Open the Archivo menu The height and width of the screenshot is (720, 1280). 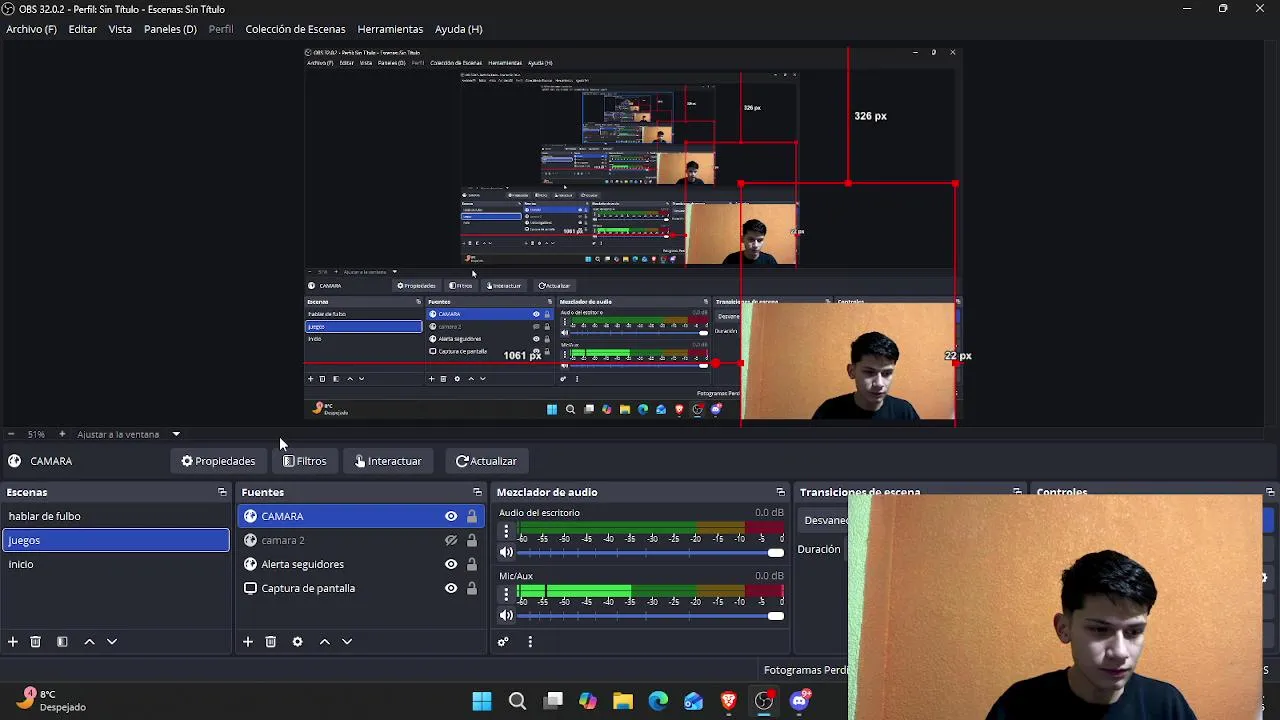31,29
